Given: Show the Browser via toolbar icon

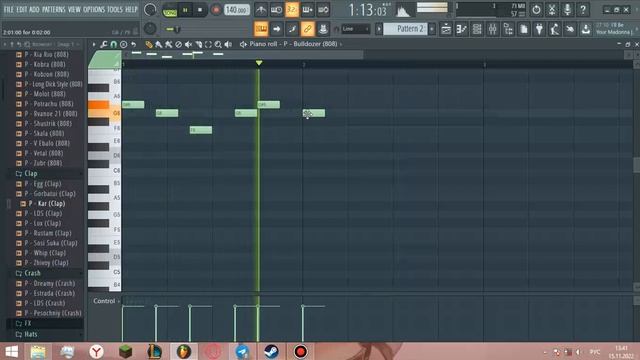Looking at the screenshot, I should pyautogui.click(x=508, y=29).
